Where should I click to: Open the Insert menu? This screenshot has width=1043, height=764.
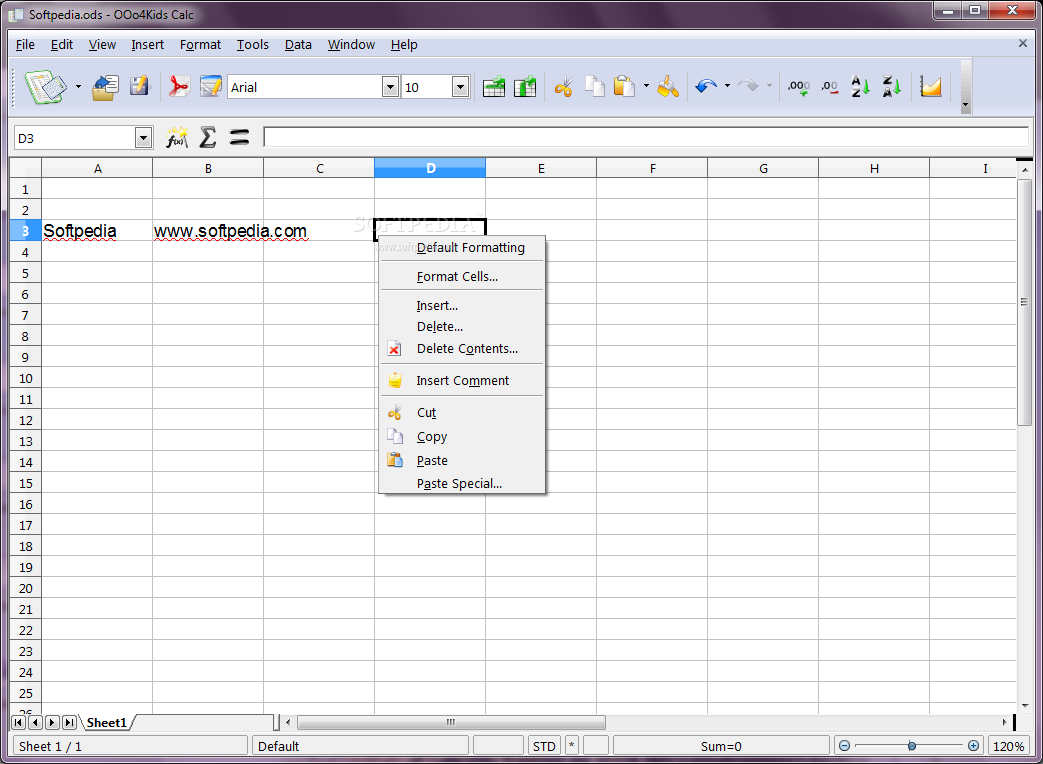pos(148,45)
